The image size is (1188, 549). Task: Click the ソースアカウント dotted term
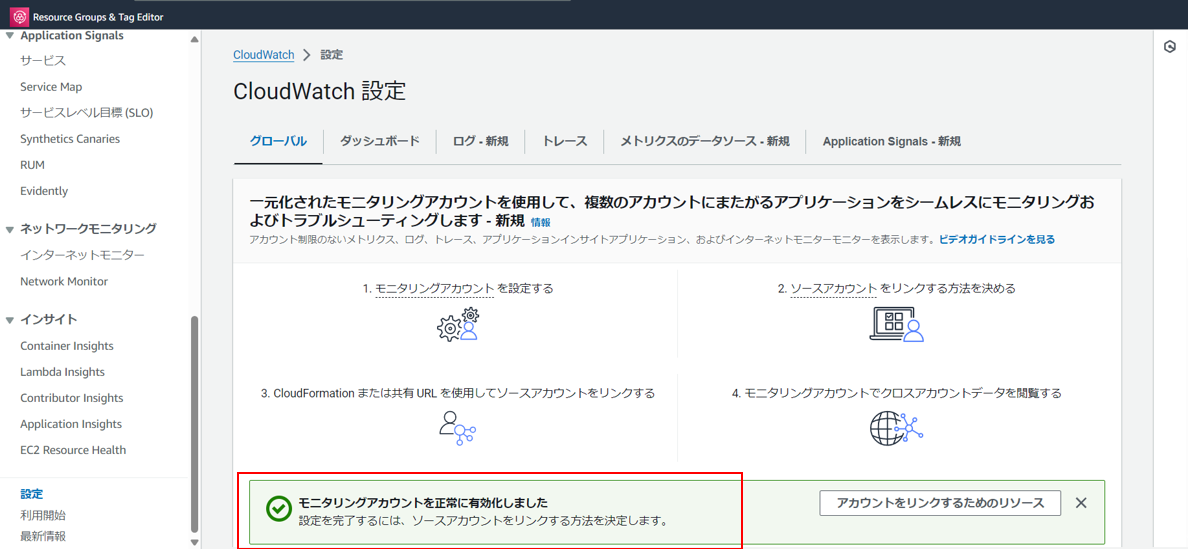(x=834, y=289)
